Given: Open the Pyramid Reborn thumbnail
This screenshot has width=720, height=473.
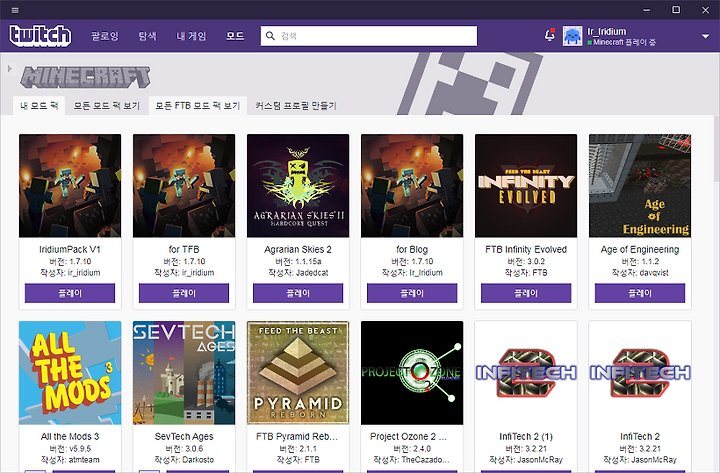Looking at the screenshot, I should (x=298, y=372).
